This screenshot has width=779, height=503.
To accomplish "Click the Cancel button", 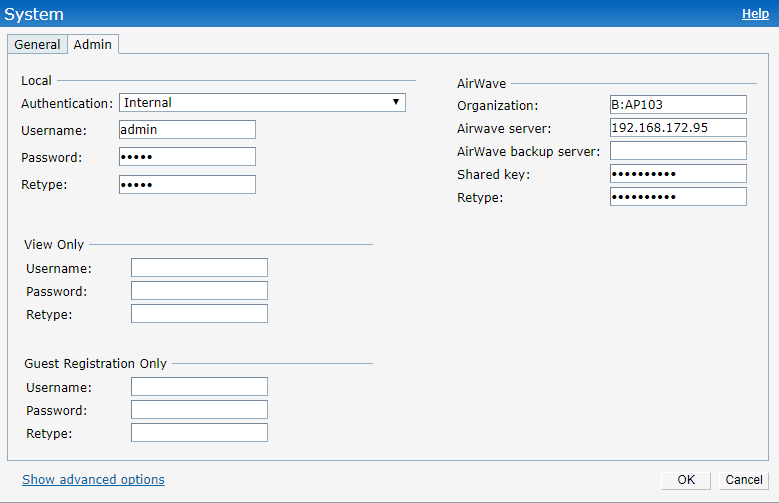I will [744, 480].
